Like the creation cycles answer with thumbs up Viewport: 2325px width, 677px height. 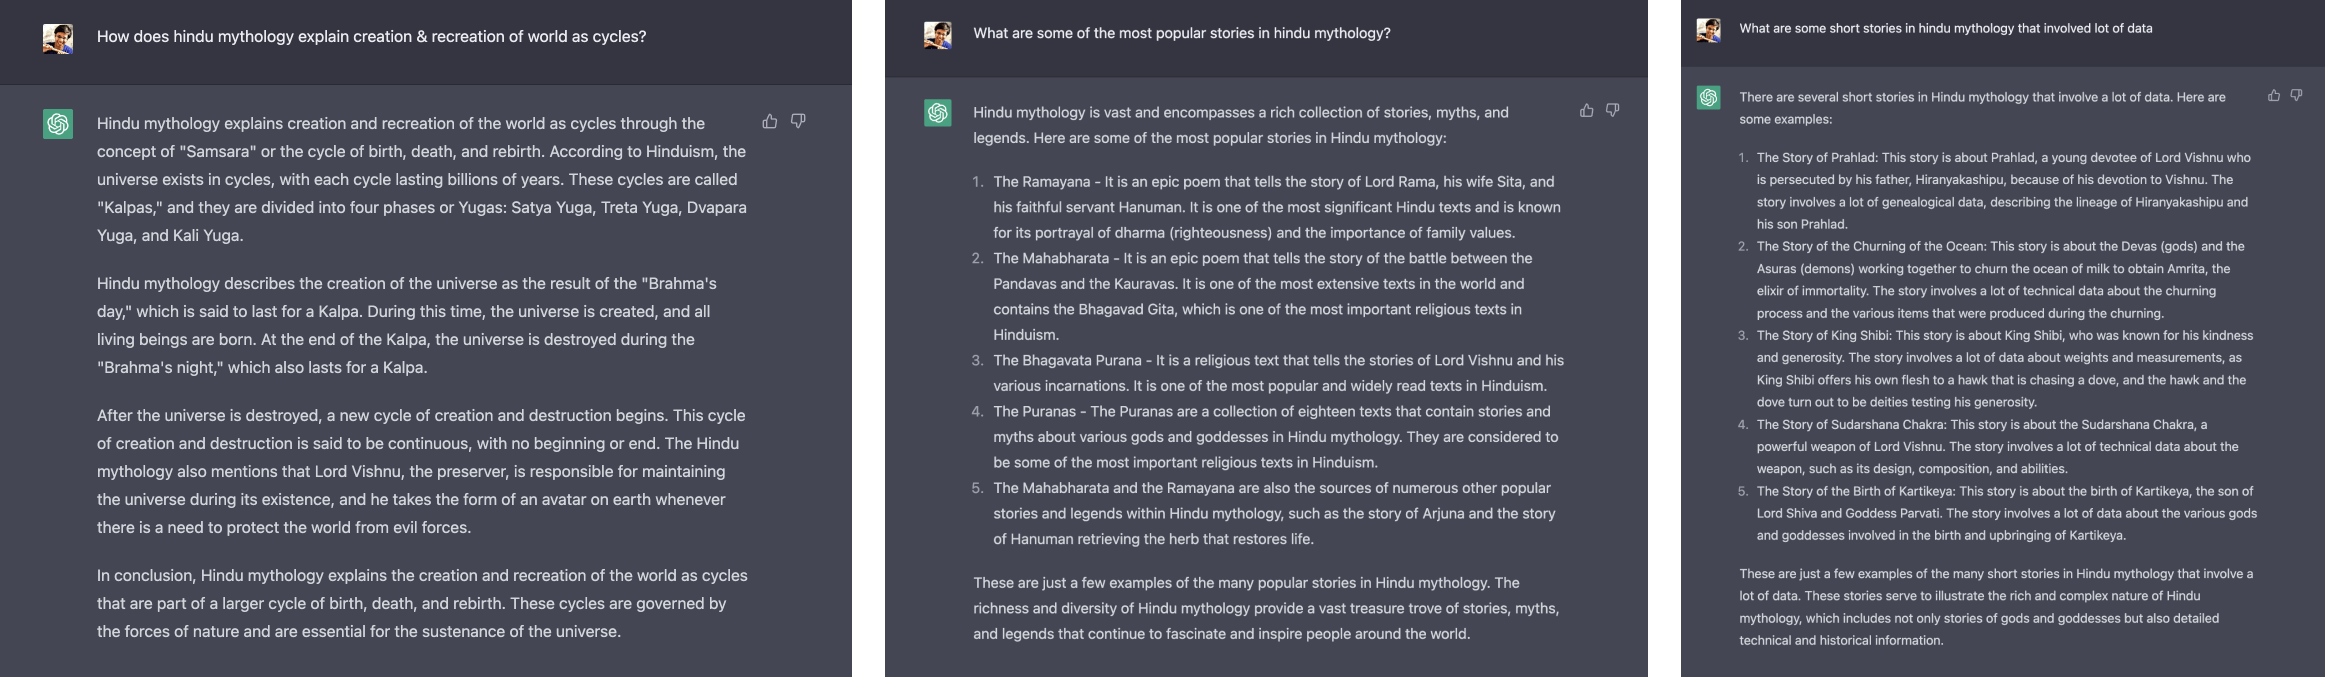[x=769, y=121]
